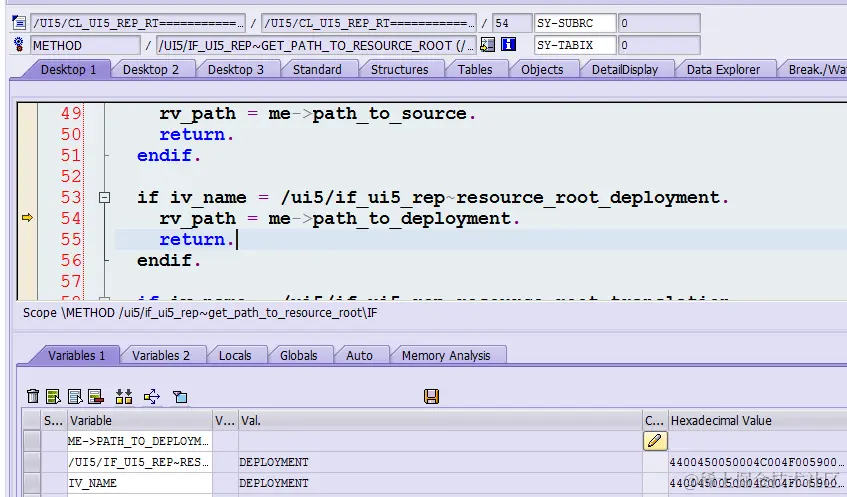
Task: Click the GET_PATH_TO_RESOURCE_ROOT method name field
Action: click(x=317, y=45)
